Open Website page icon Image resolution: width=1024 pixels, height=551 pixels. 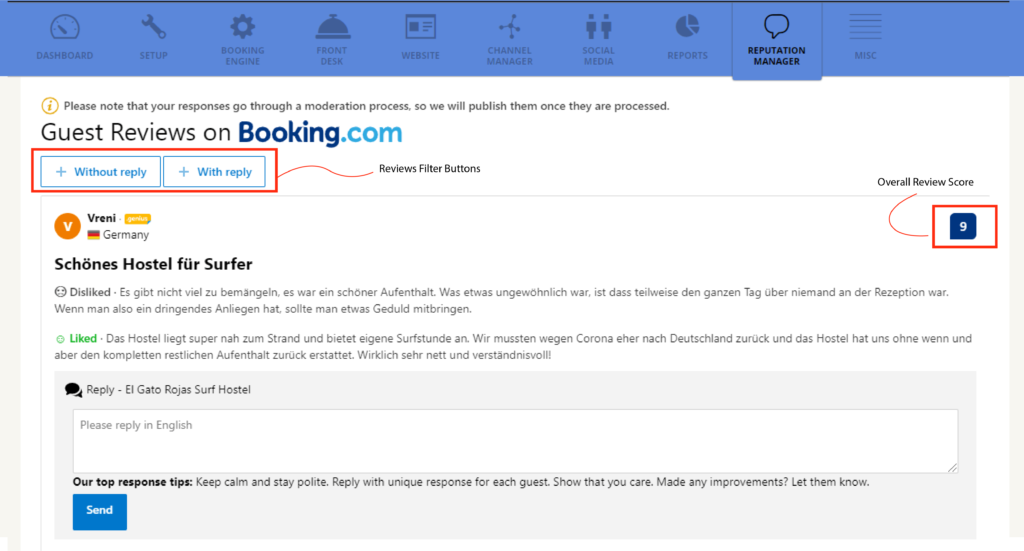coord(421,27)
